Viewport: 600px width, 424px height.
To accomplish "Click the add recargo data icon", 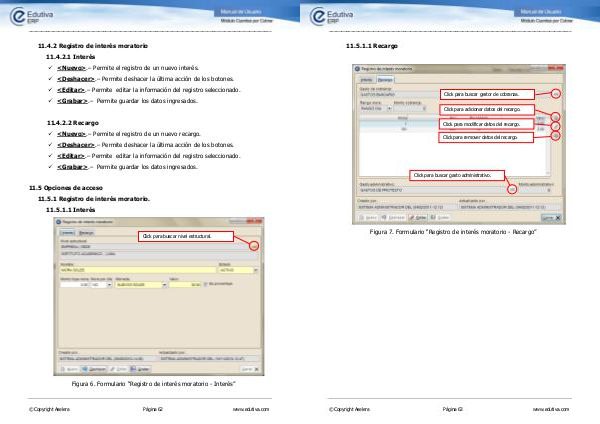I will pyautogui.click(x=556, y=115).
